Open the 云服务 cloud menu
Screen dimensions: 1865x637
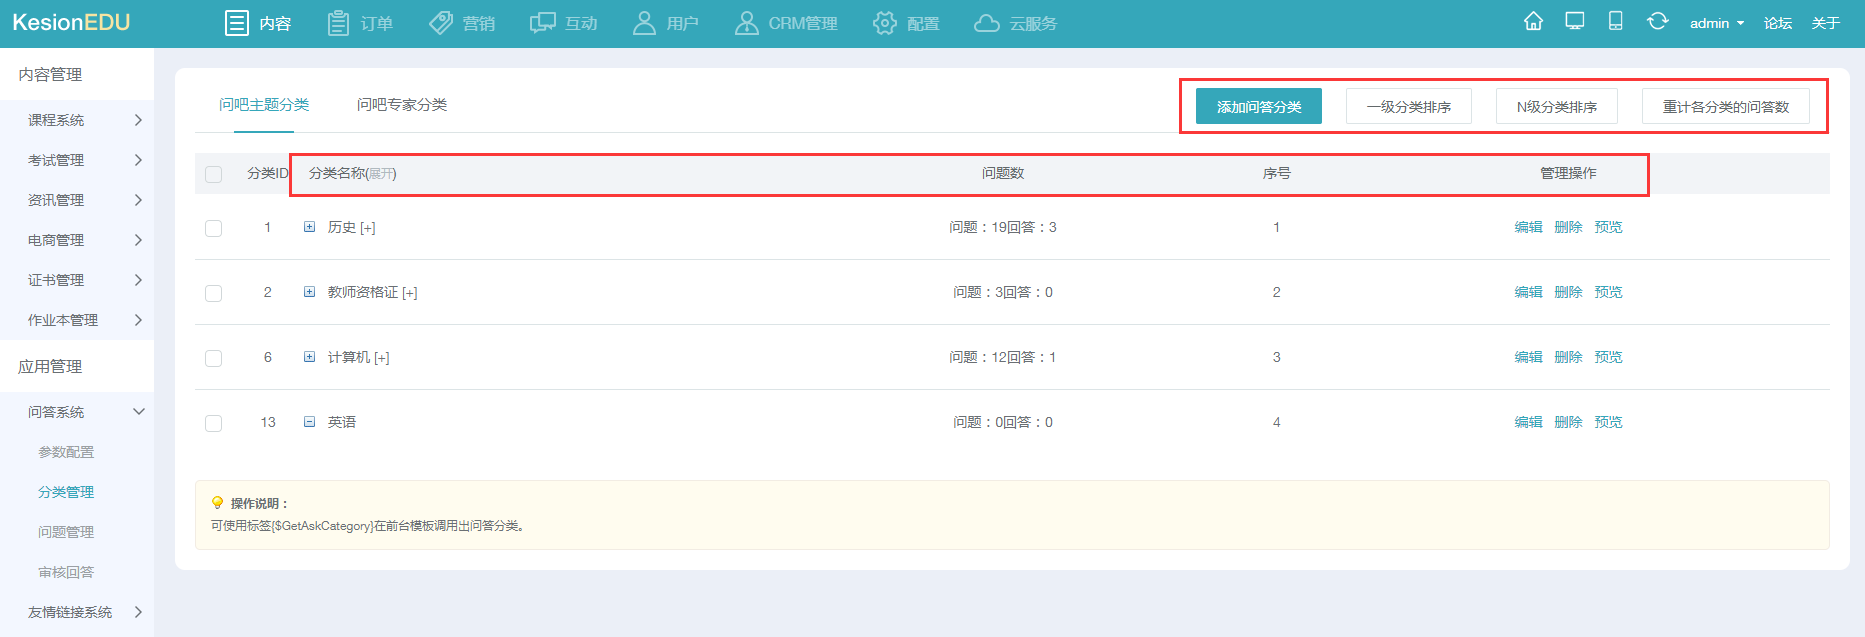(1015, 23)
